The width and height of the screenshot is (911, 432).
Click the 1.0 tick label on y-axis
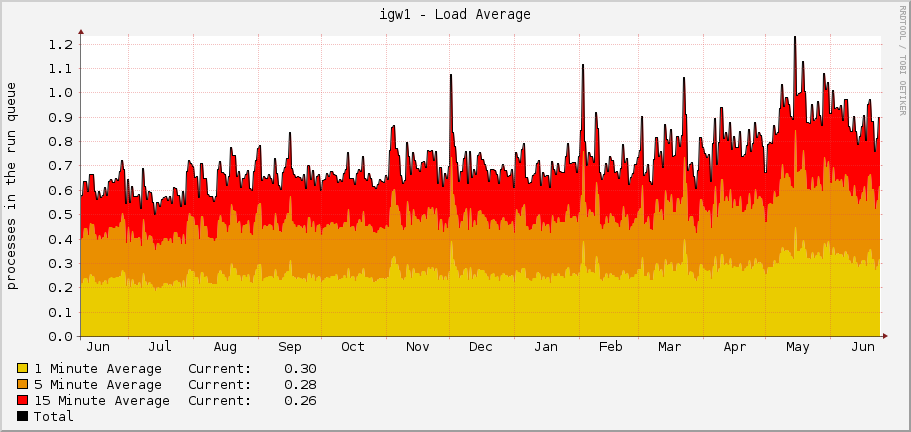click(x=61, y=93)
